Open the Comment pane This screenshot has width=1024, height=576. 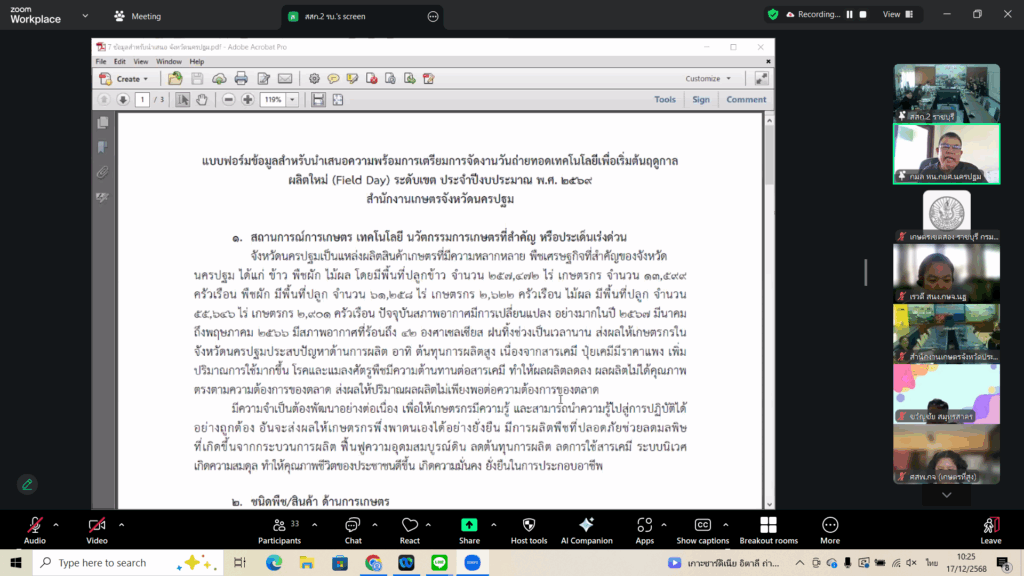[746, 99]
